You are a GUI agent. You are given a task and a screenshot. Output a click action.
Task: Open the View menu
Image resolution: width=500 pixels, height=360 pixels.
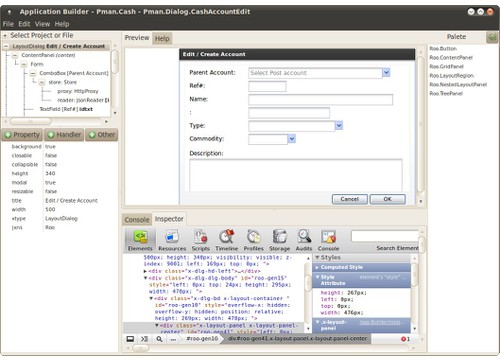point(42,24)
